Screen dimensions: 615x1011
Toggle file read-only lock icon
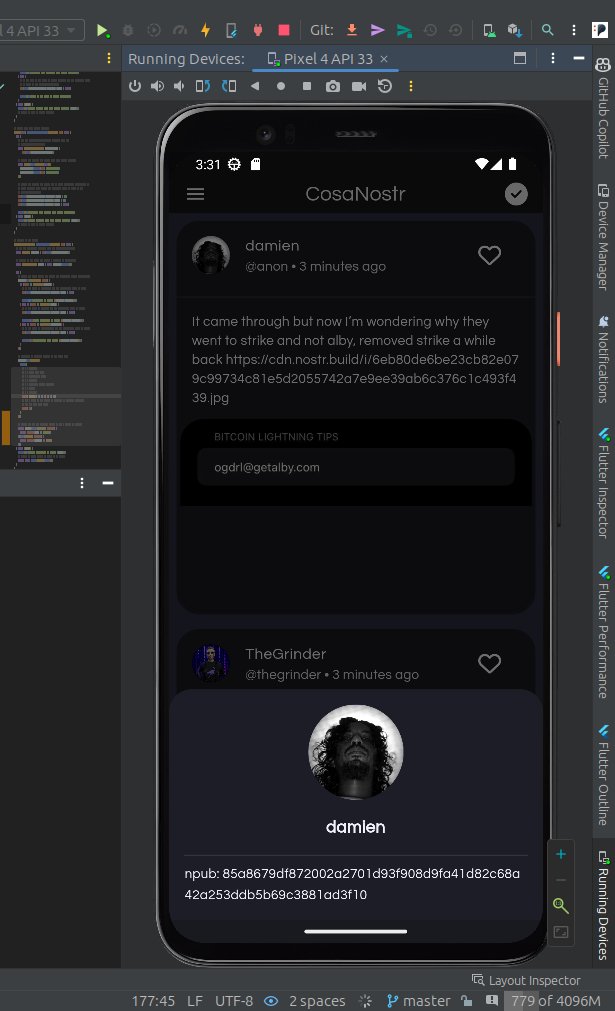467,1001
